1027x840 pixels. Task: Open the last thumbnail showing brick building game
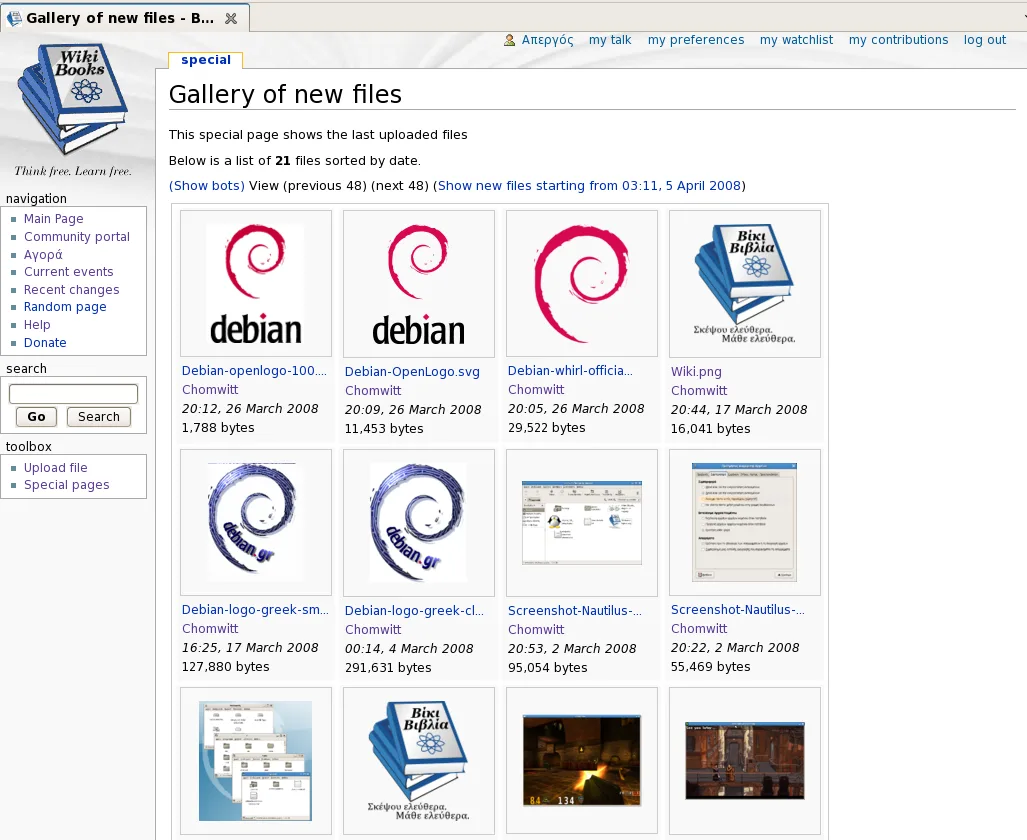pos(745,761)
